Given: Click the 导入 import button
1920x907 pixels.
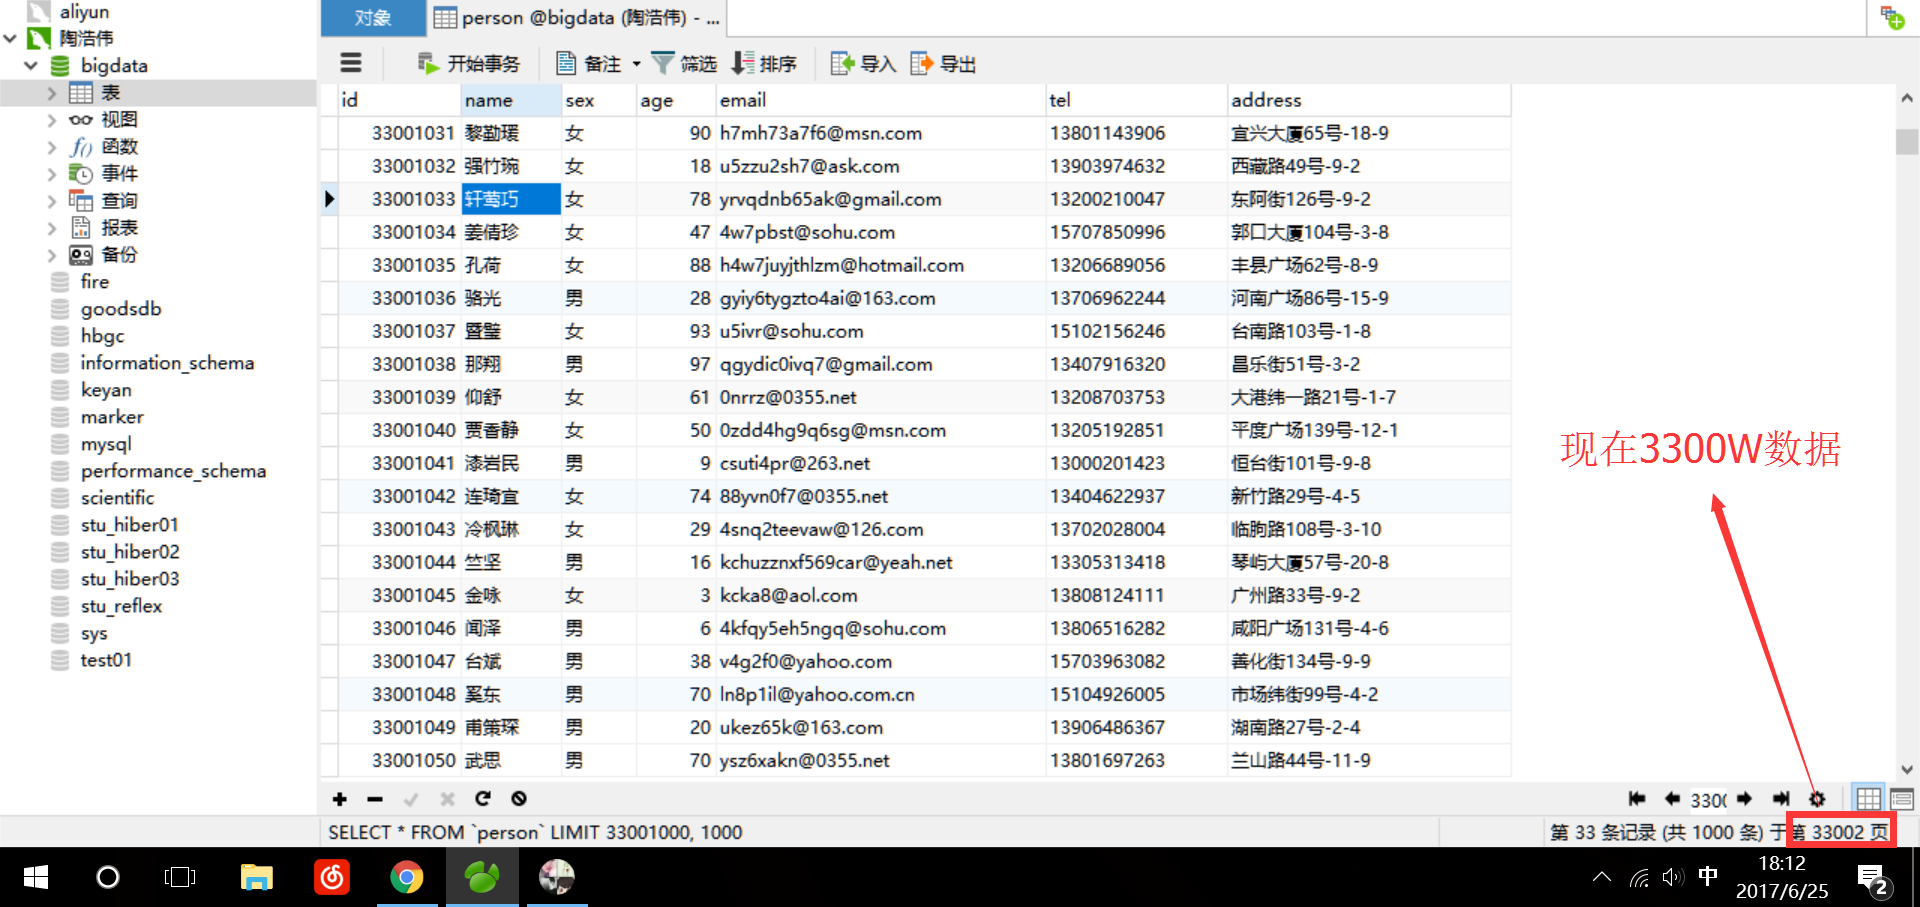Looking at the screenshot, I should click(863, 64).
